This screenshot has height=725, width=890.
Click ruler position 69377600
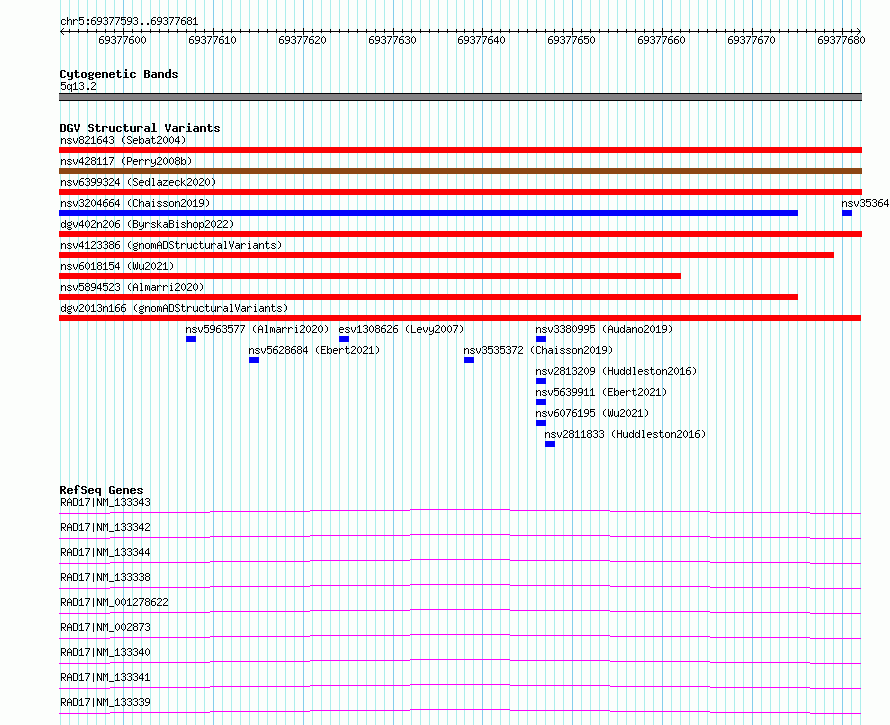(123, 40)
